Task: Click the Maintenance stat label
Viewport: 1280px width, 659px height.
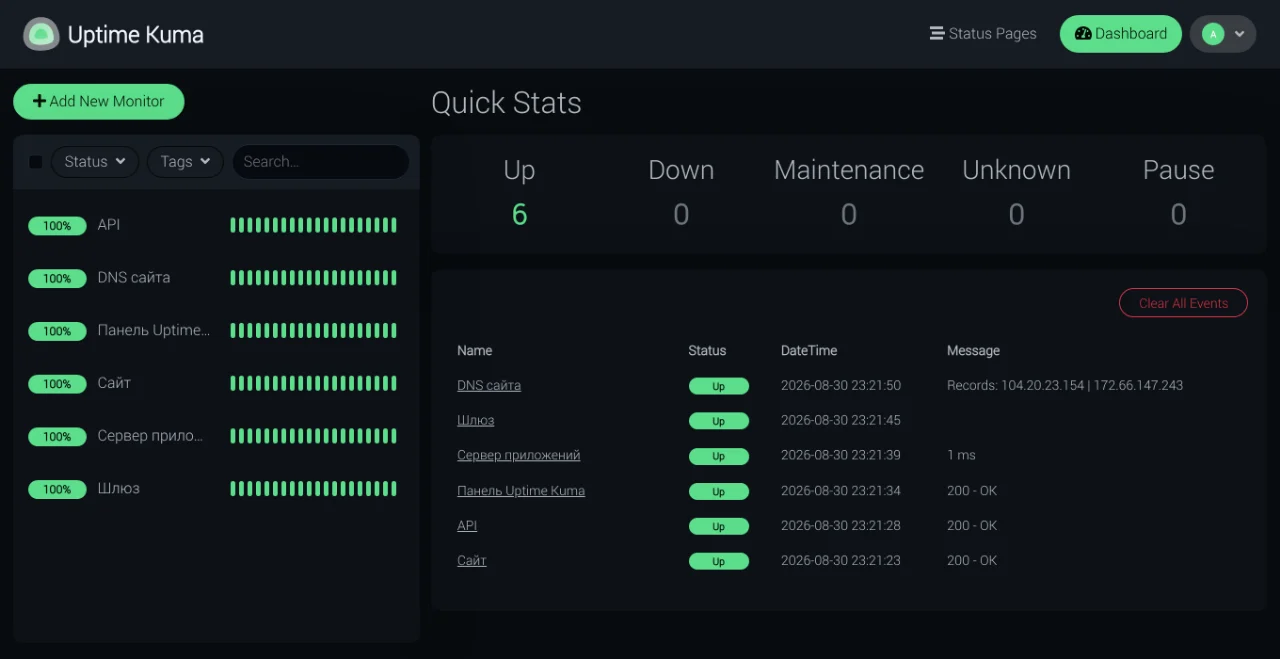Action: click(849, 170)
